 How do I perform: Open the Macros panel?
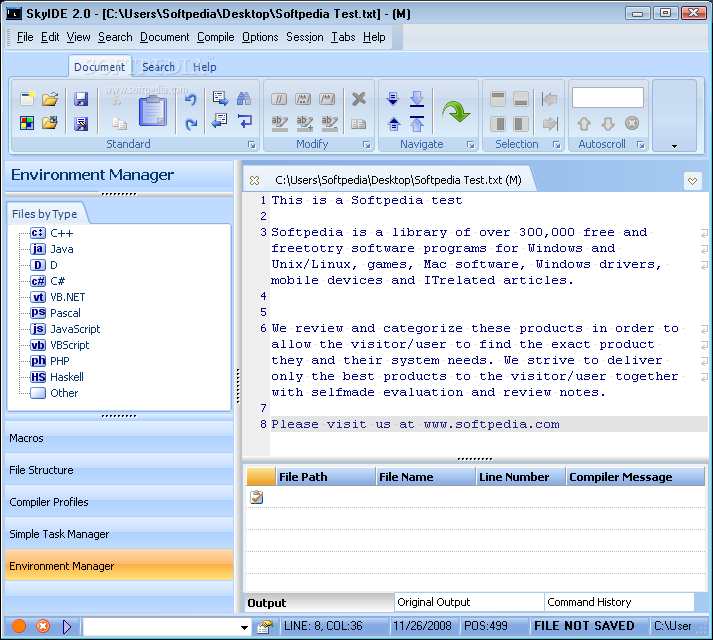(119, 438)
